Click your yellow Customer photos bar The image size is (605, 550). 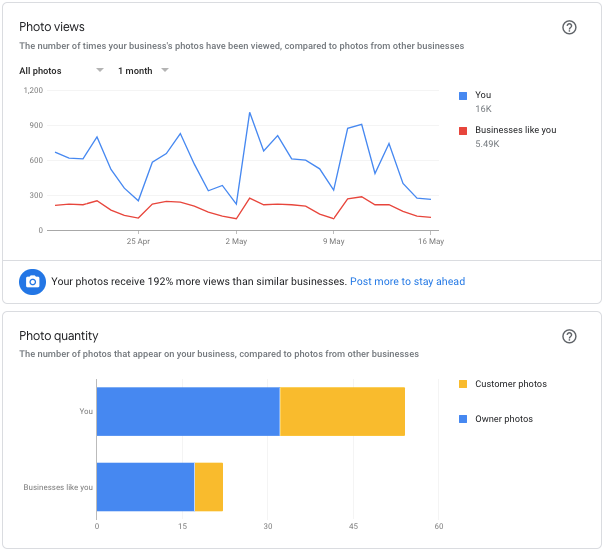click(343, 412)
